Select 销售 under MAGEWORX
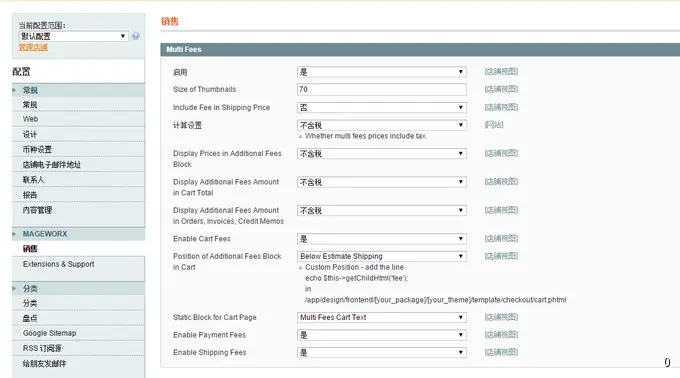The height and width of the screenshot is (378, 680). tap(78, 248)
